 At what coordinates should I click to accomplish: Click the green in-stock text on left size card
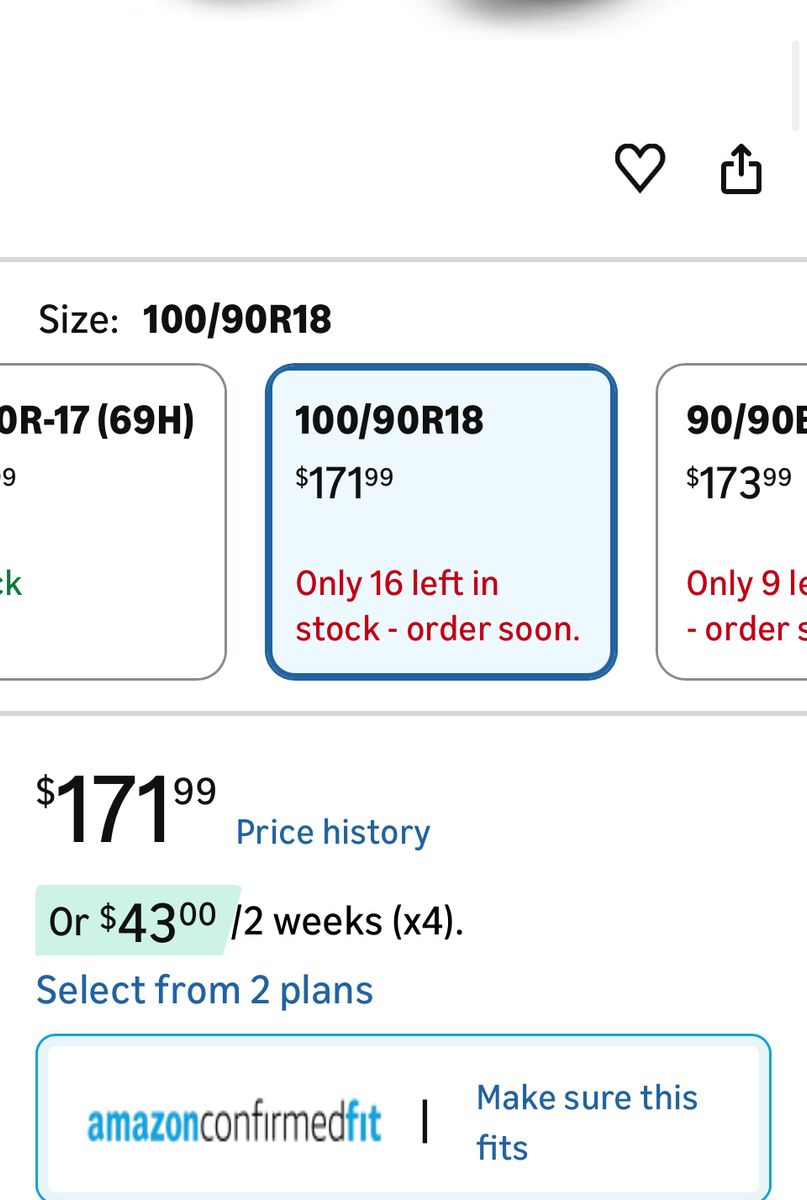click(x=10, y=583)
